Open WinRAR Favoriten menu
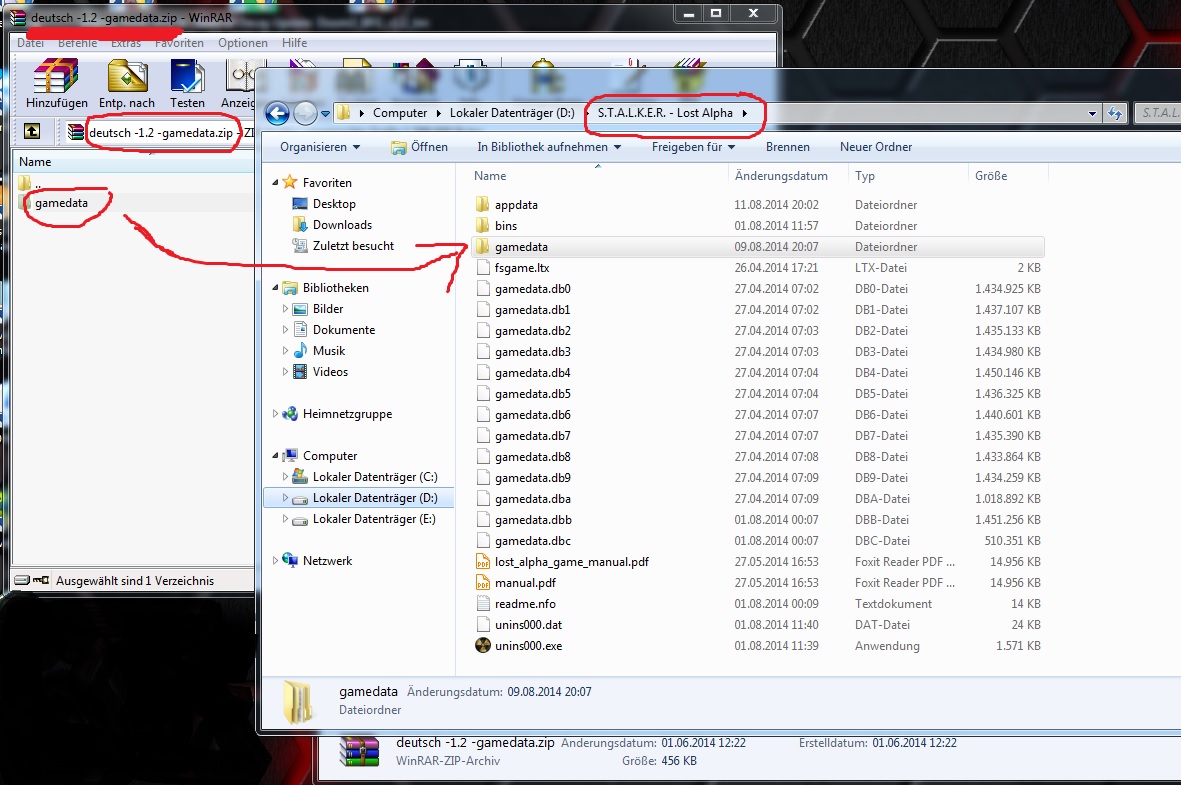1181x785 pixels. pos(179,43)
